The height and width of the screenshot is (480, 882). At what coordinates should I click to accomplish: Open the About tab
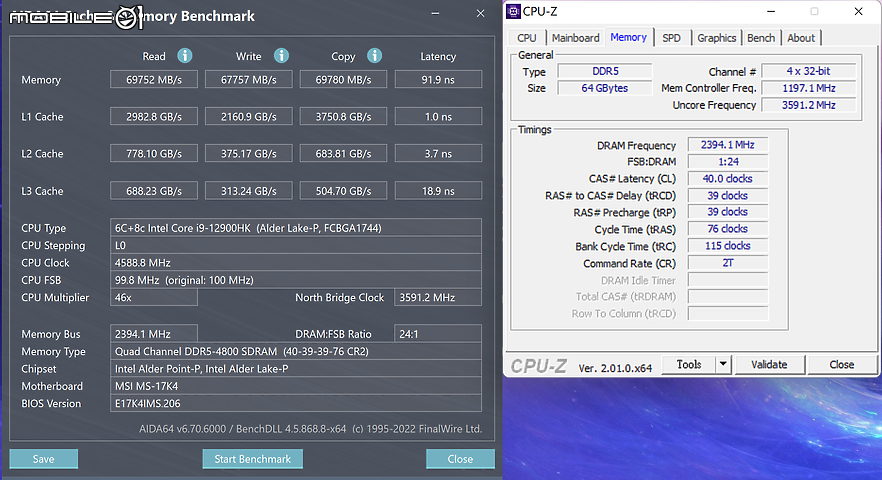(x=801, y=38)
